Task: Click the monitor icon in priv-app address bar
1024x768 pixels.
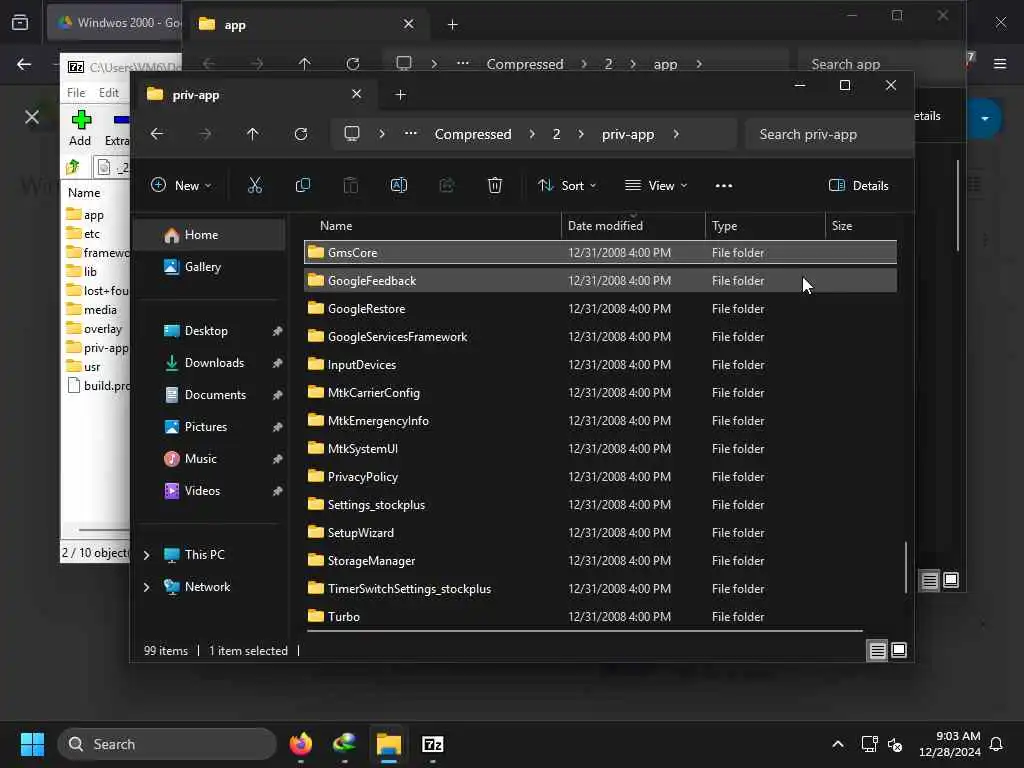Action: point(352,134)
